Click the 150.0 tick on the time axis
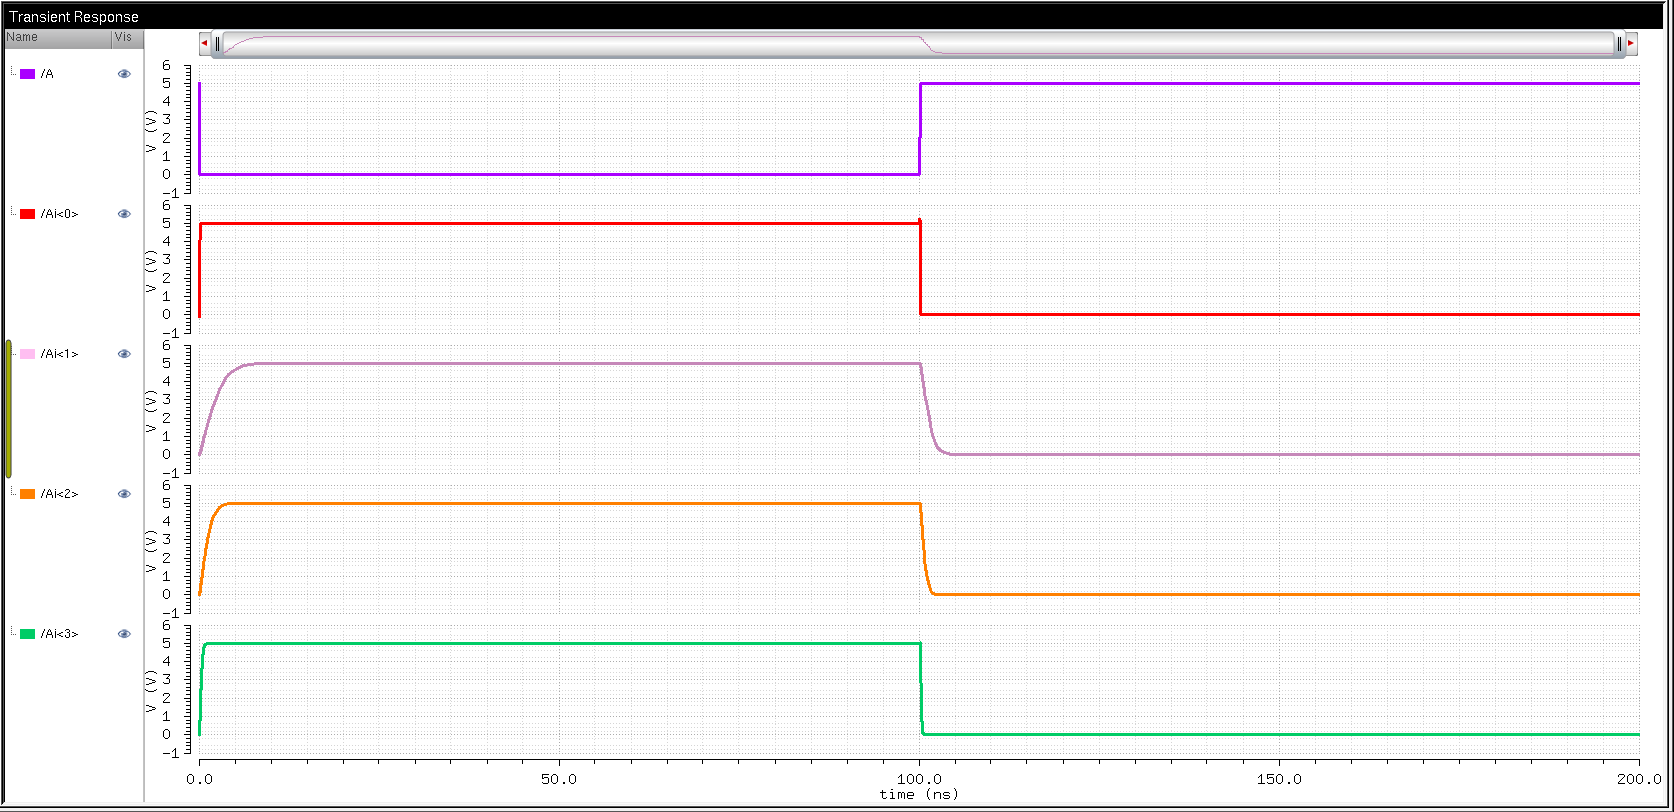Viewport: 1674px width, 812px height. point(1279,778)
